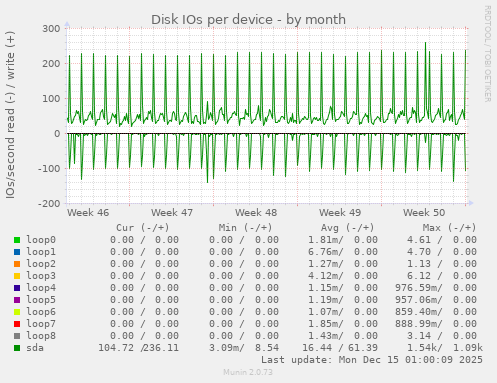Click loop2 average value '1.27m/ 0.00'
497x383 pixels.
343,264
